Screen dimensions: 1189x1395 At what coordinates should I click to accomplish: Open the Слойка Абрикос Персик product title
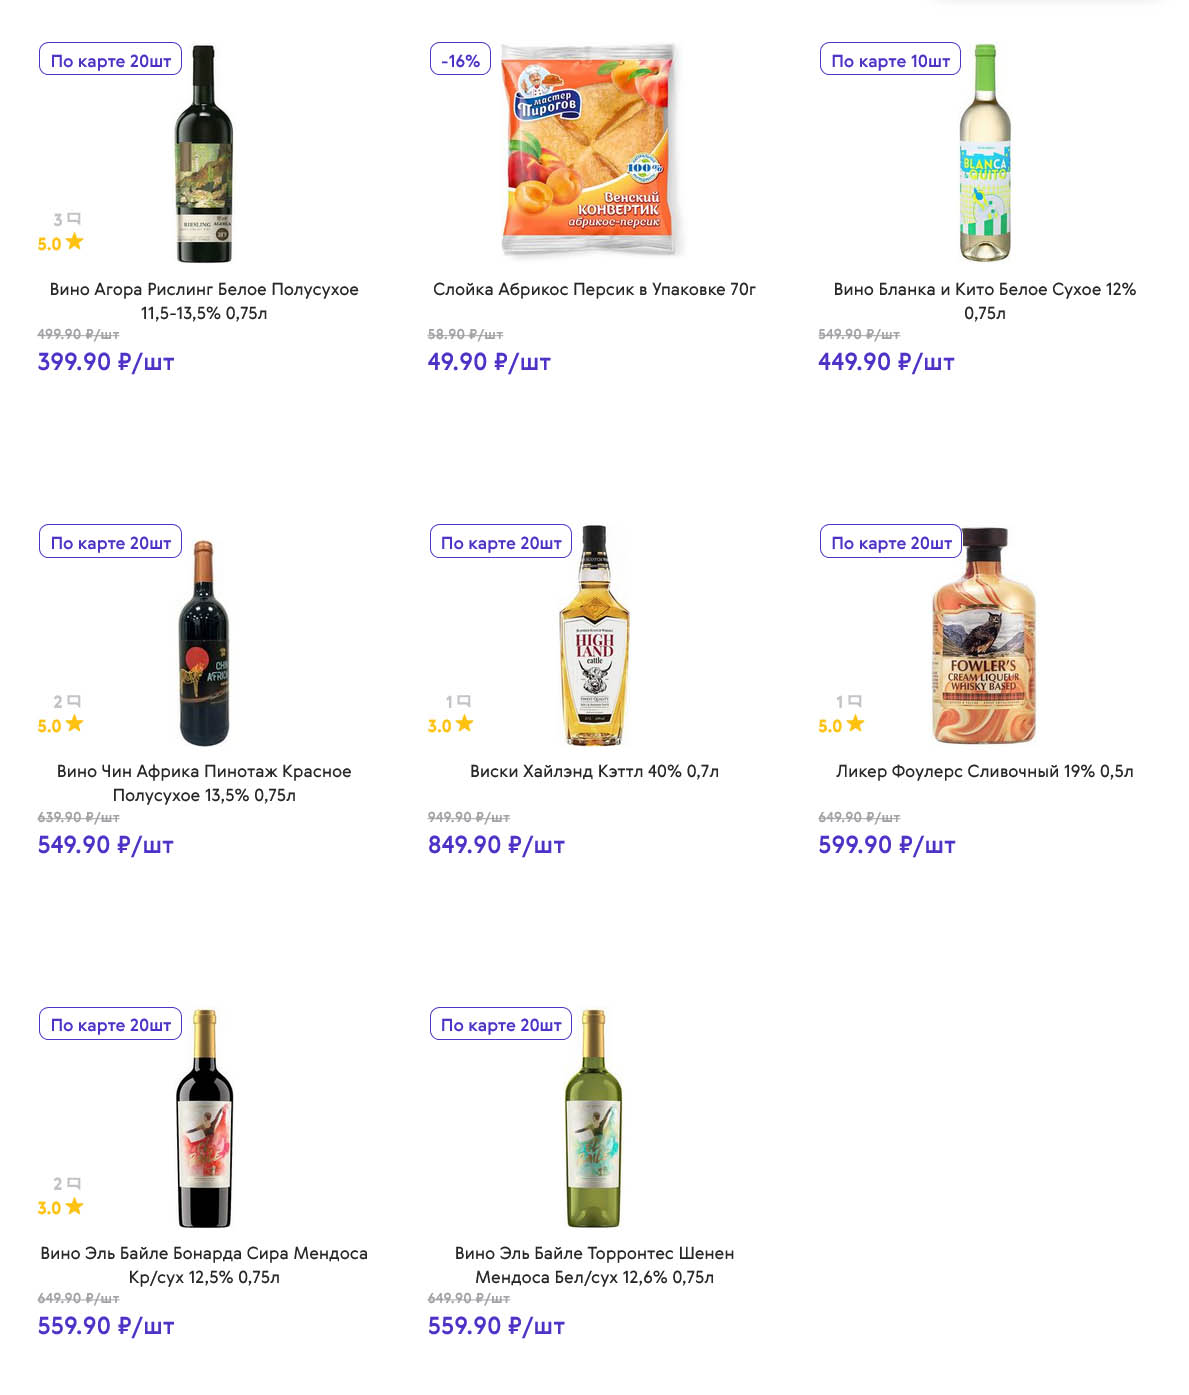click(x=594, y=289)
